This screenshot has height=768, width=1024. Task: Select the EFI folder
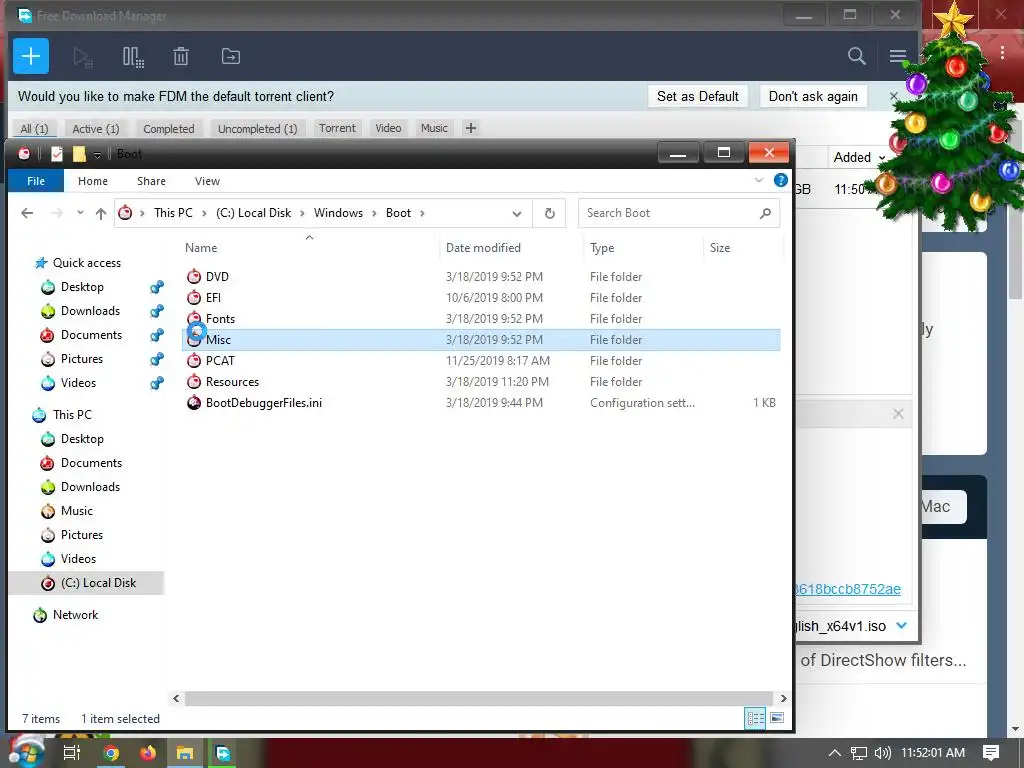pos(481,298)
